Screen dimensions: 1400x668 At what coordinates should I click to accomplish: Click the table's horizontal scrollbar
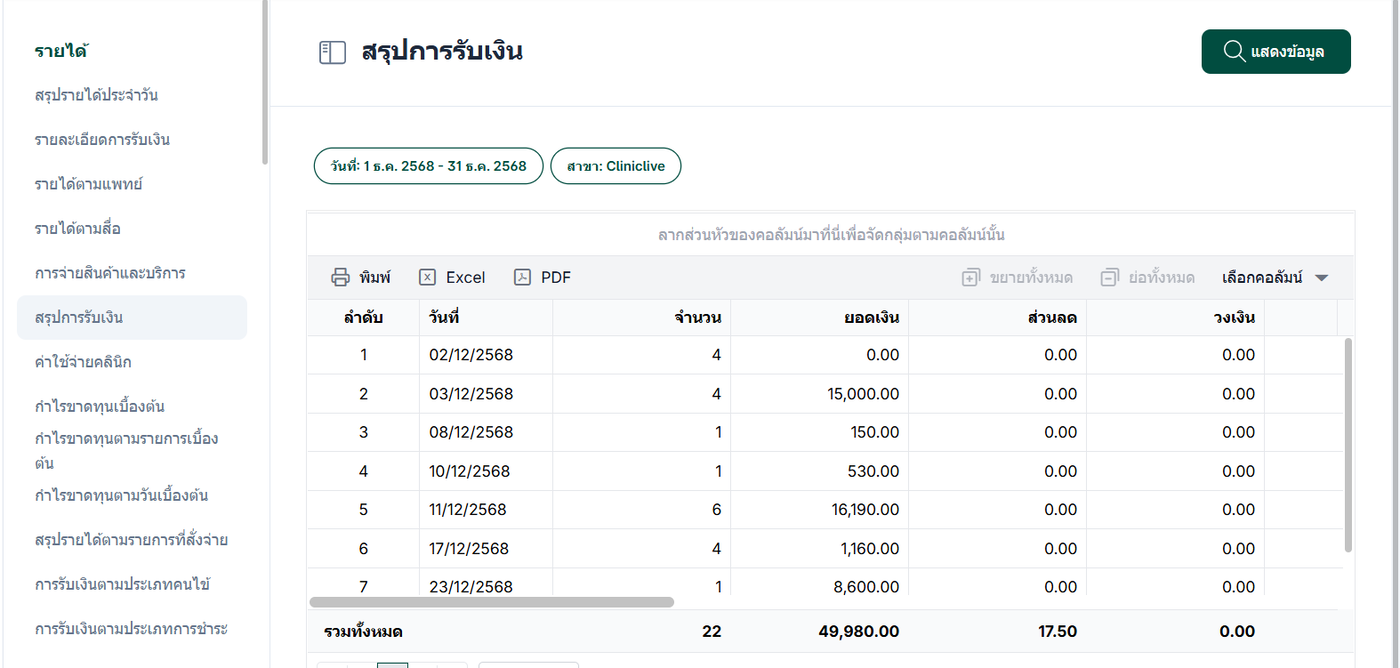click(492, 602)
